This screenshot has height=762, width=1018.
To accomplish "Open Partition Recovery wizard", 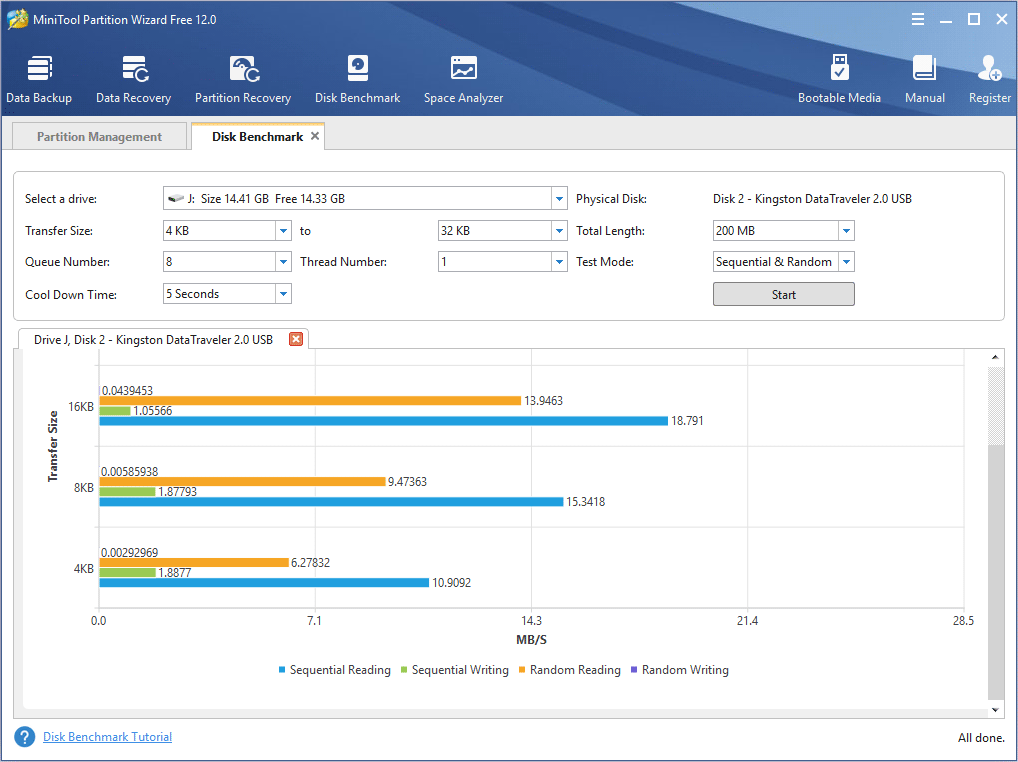I will [x=243, y=79].
